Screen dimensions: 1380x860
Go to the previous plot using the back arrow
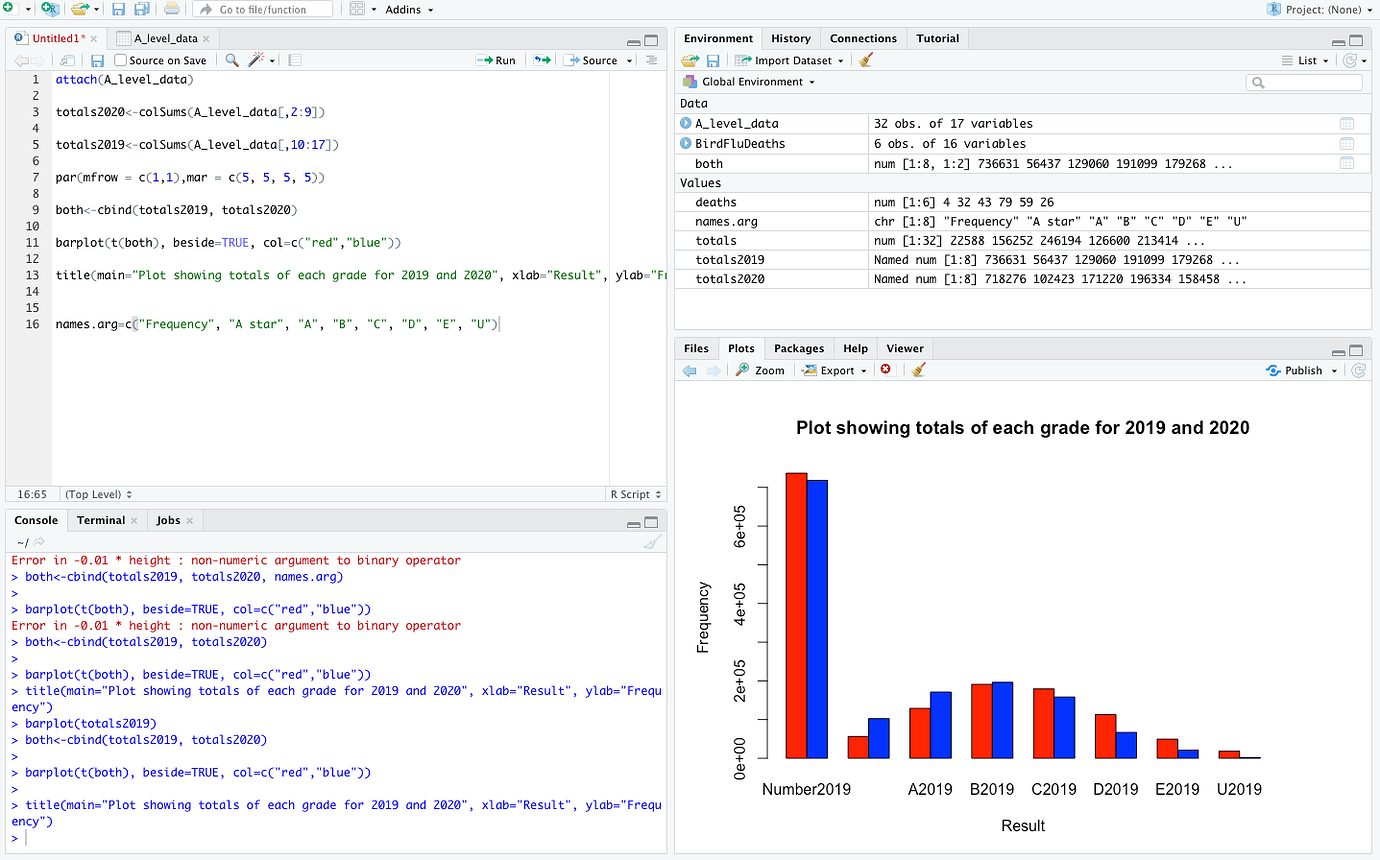tap(690, 370)
